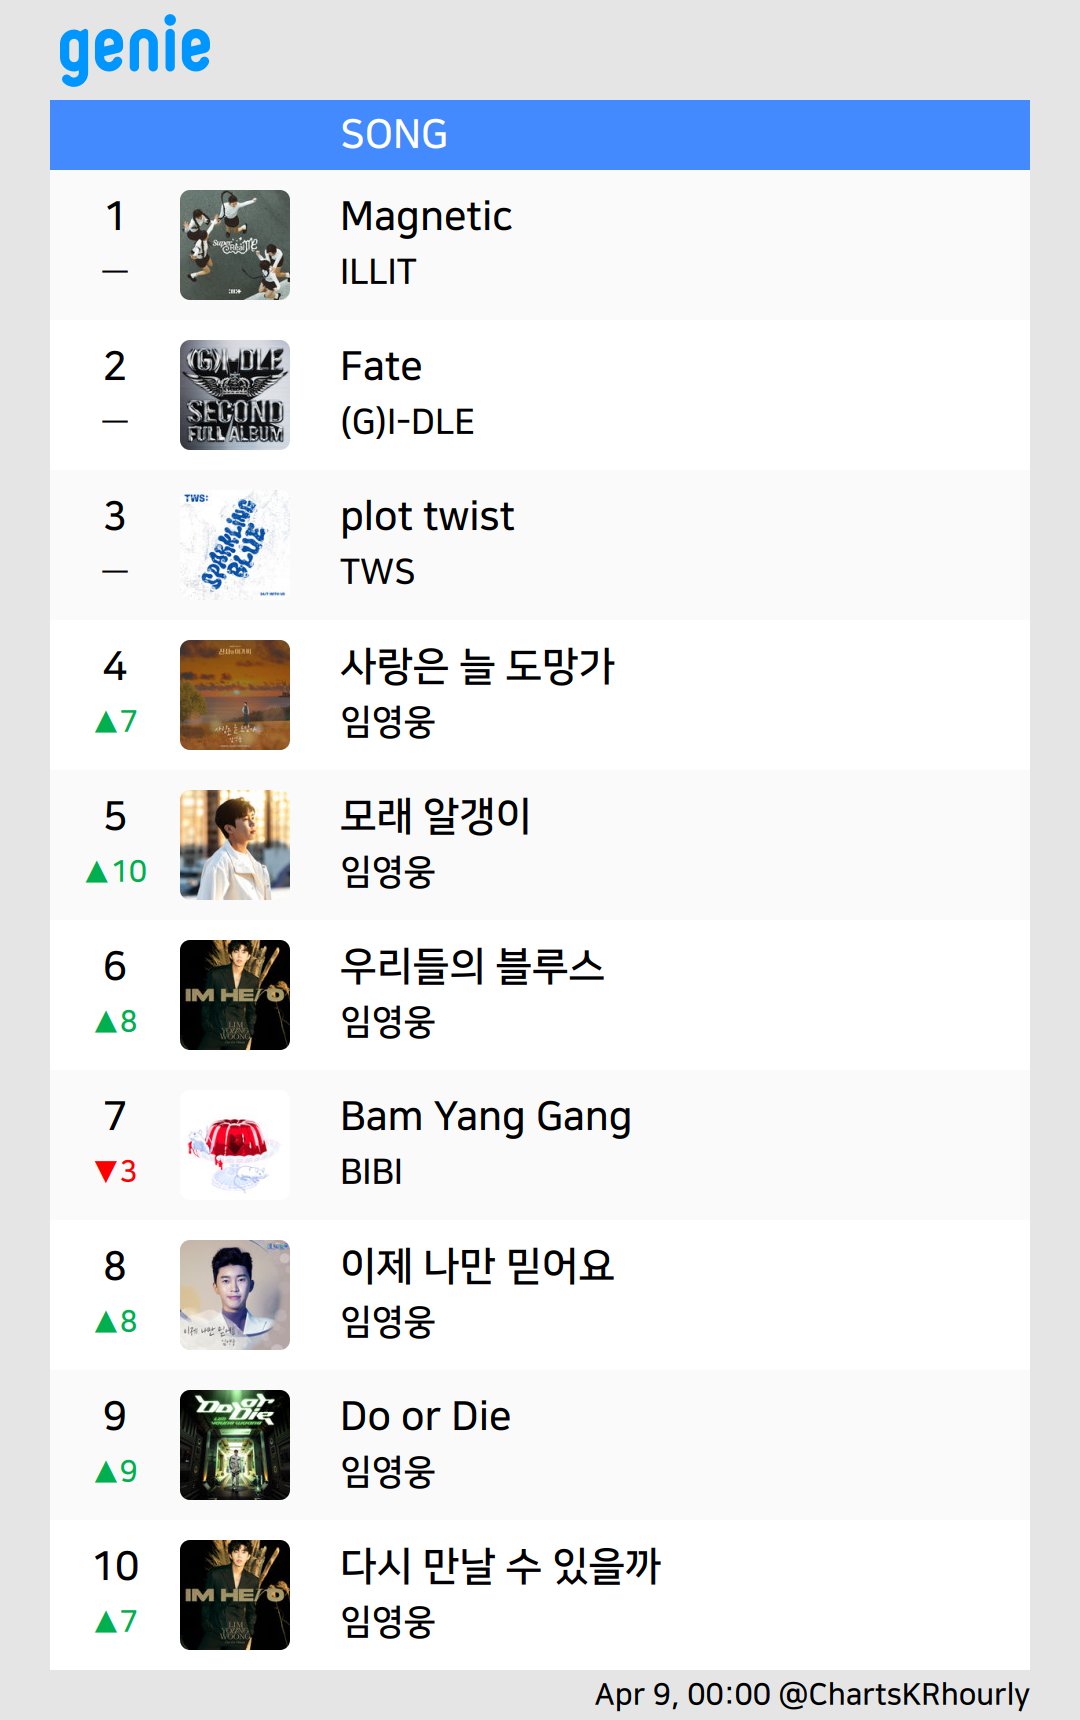Screen dimensions: 1080x1720
Task: Open artist BIBI
Action: click(x=371, y=1172)
